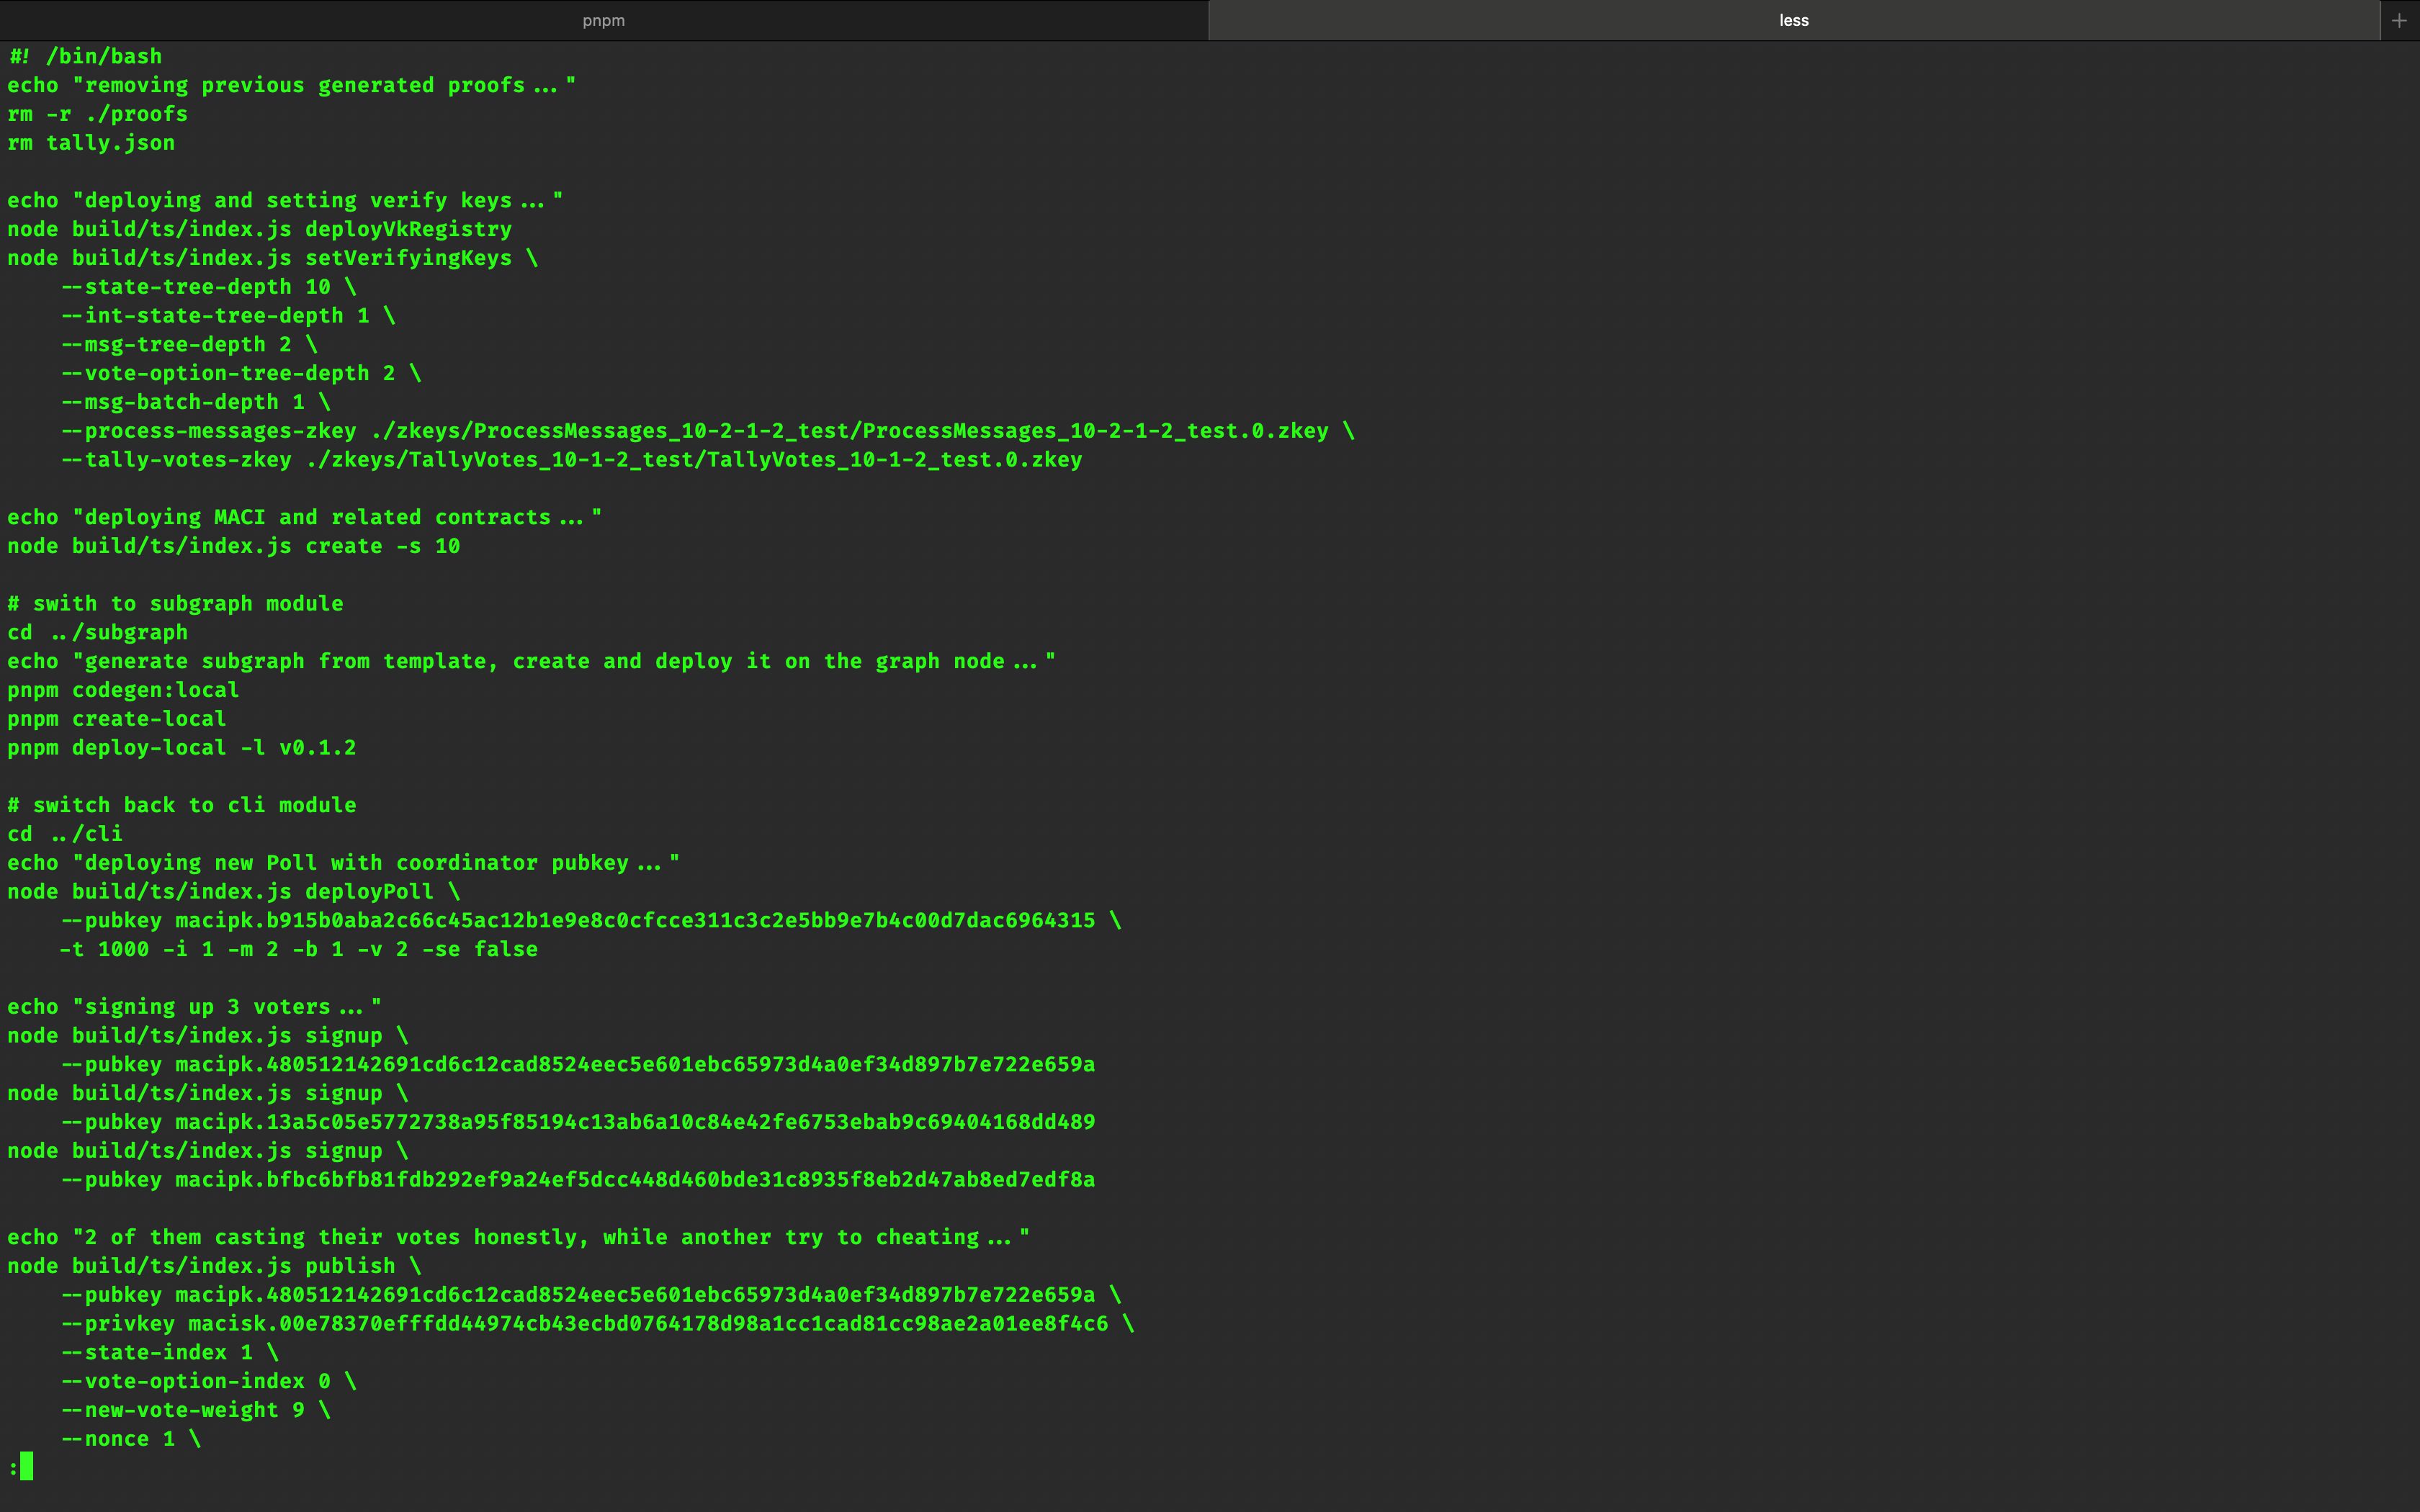Click 'cd ../cli' line
The width and height of the screenshot is (2420, 1512).
pyautogui.click(x=66, y=834)
